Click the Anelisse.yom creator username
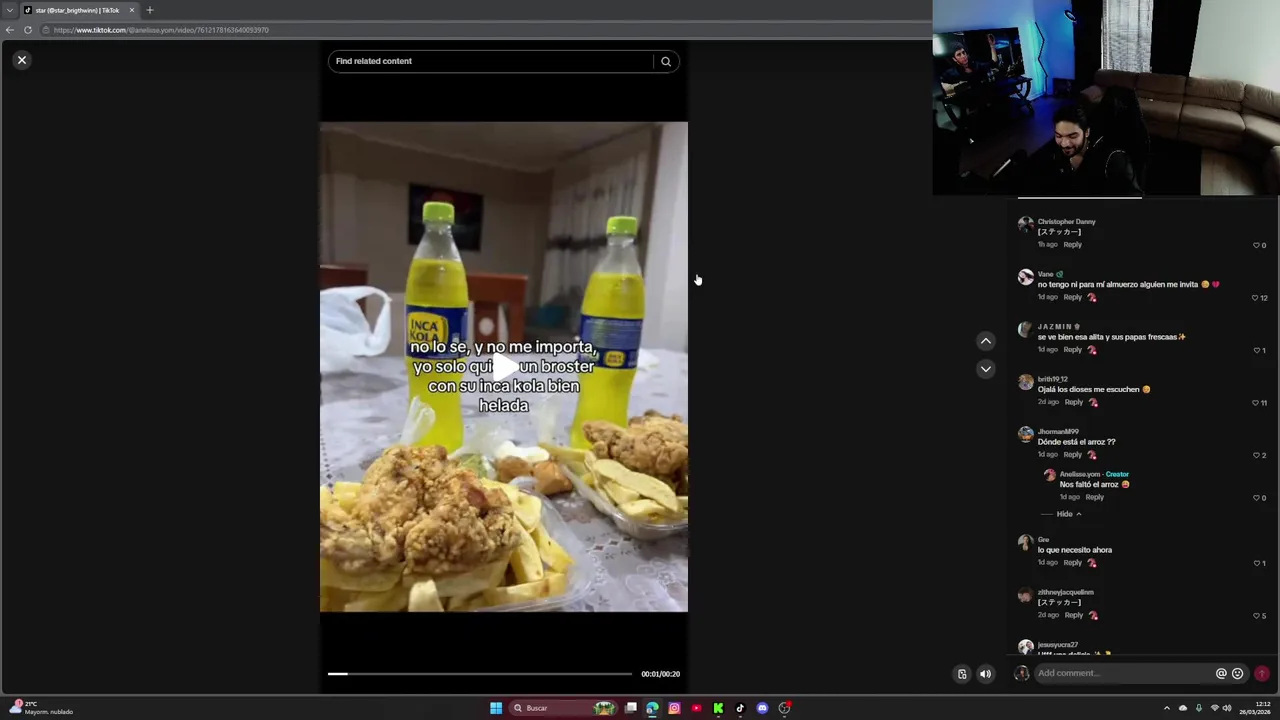Image resolution: width=1280 pixels, height=720 pixels. 1079,474
